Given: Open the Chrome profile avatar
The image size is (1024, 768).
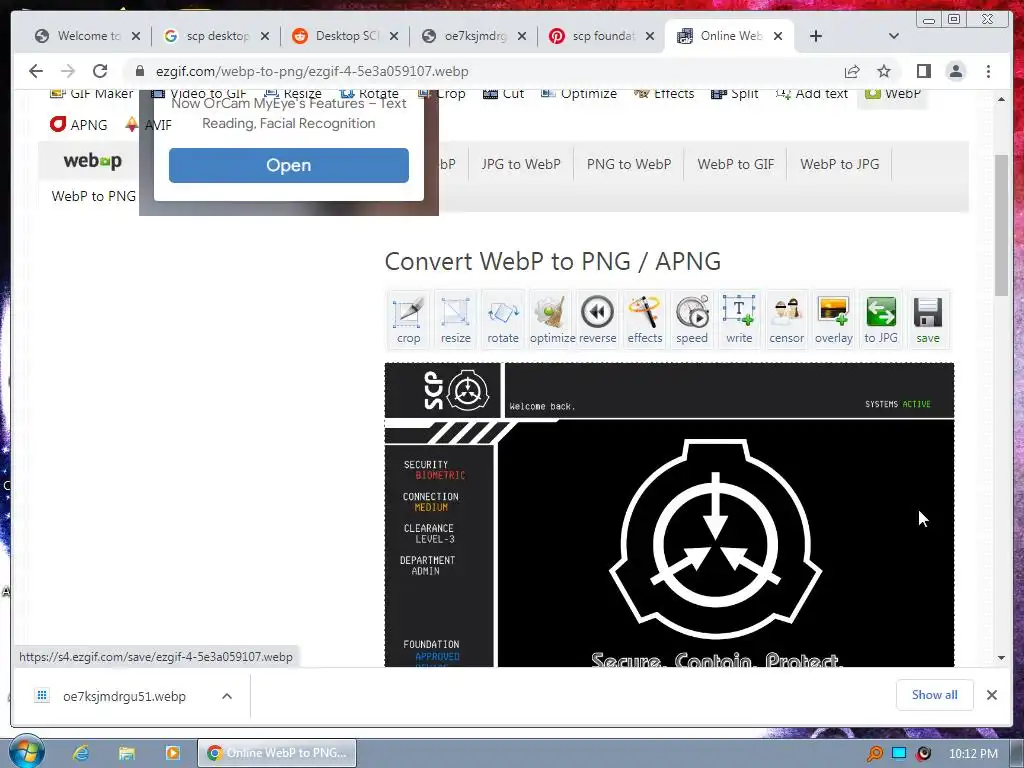Looking at the screenshot, I should (955, 71).
